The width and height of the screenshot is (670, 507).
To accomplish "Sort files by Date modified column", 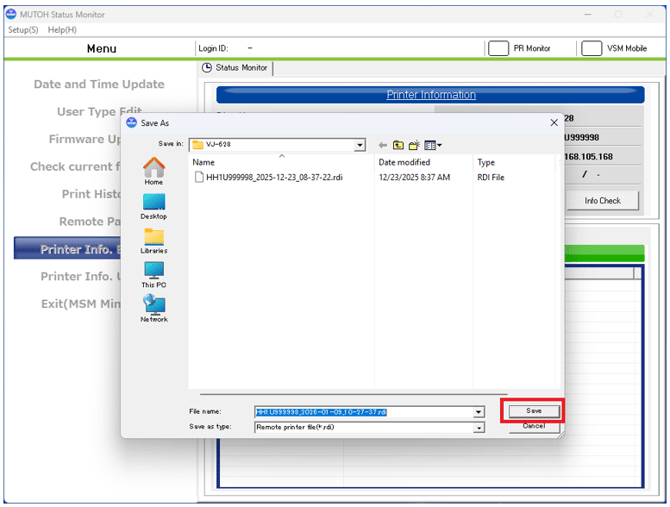I will pyautogui.click(x=405, y=162).
